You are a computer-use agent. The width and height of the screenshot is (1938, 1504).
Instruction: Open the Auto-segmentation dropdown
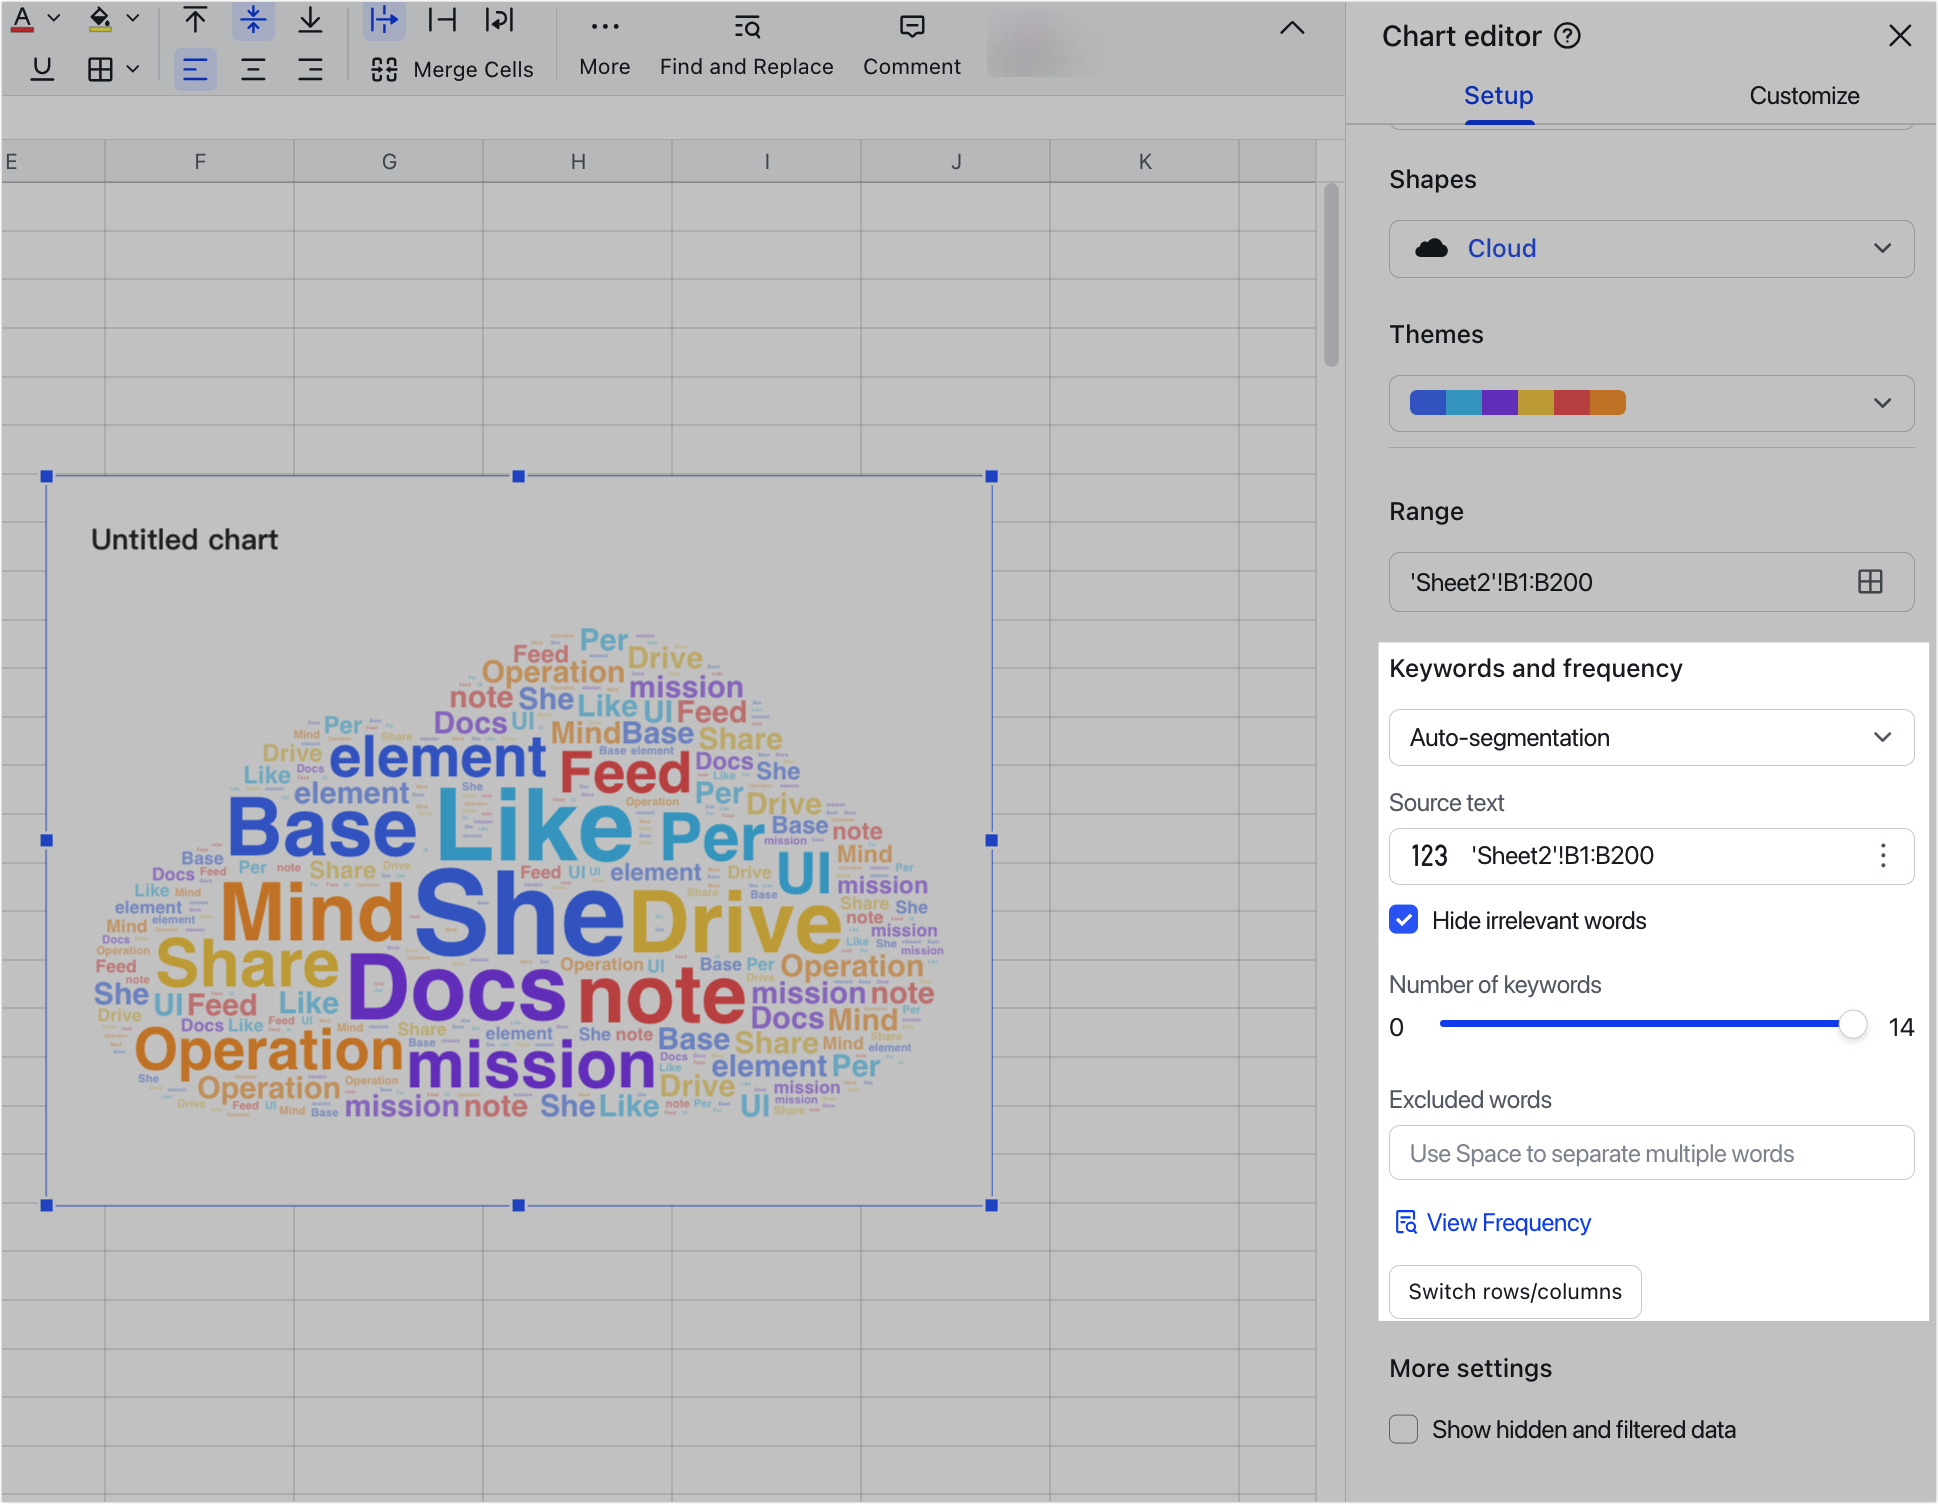click(x=1651, y=737)
